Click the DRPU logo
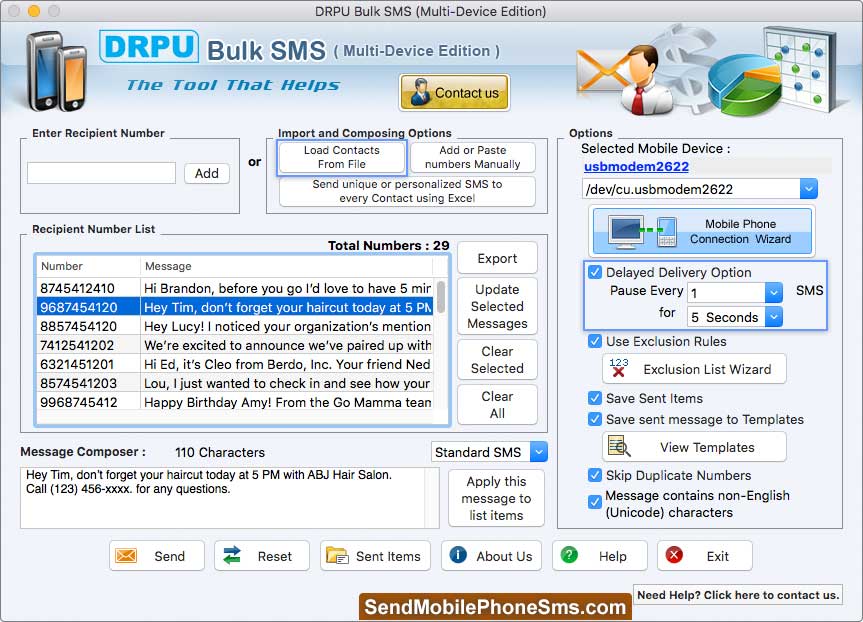Image resolution: width=863 pixels, height=622 pixels. [x=149, y=46]
